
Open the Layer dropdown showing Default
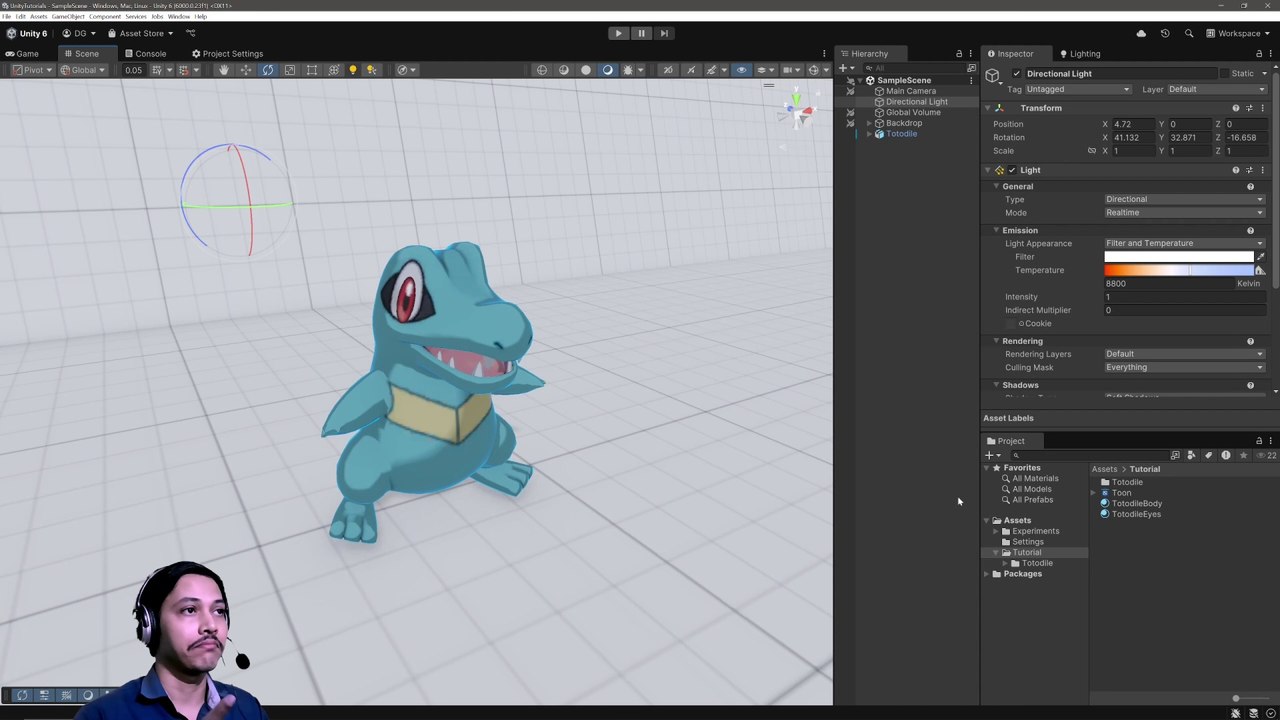point(1216,89)
